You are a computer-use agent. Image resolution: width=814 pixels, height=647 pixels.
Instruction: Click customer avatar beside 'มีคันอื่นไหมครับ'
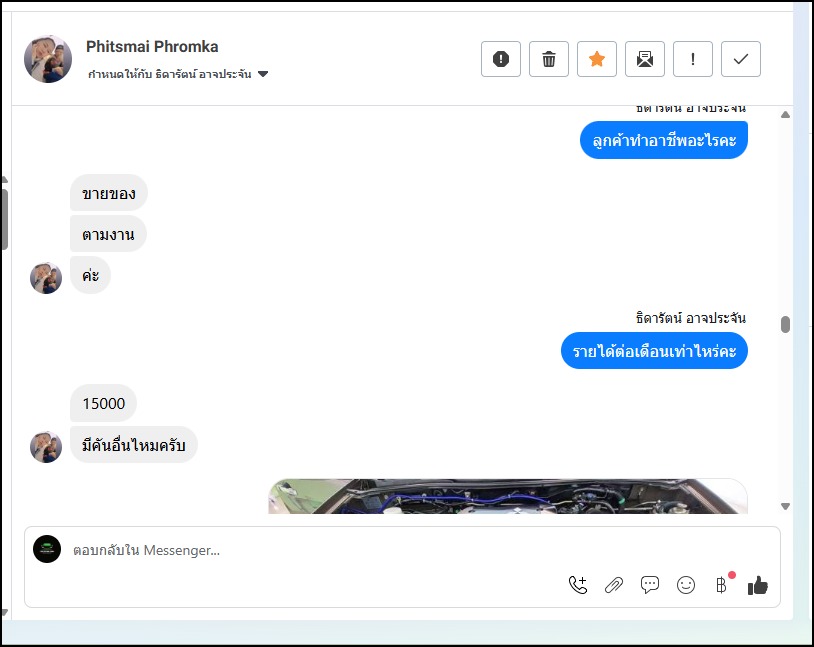(46, 447)
